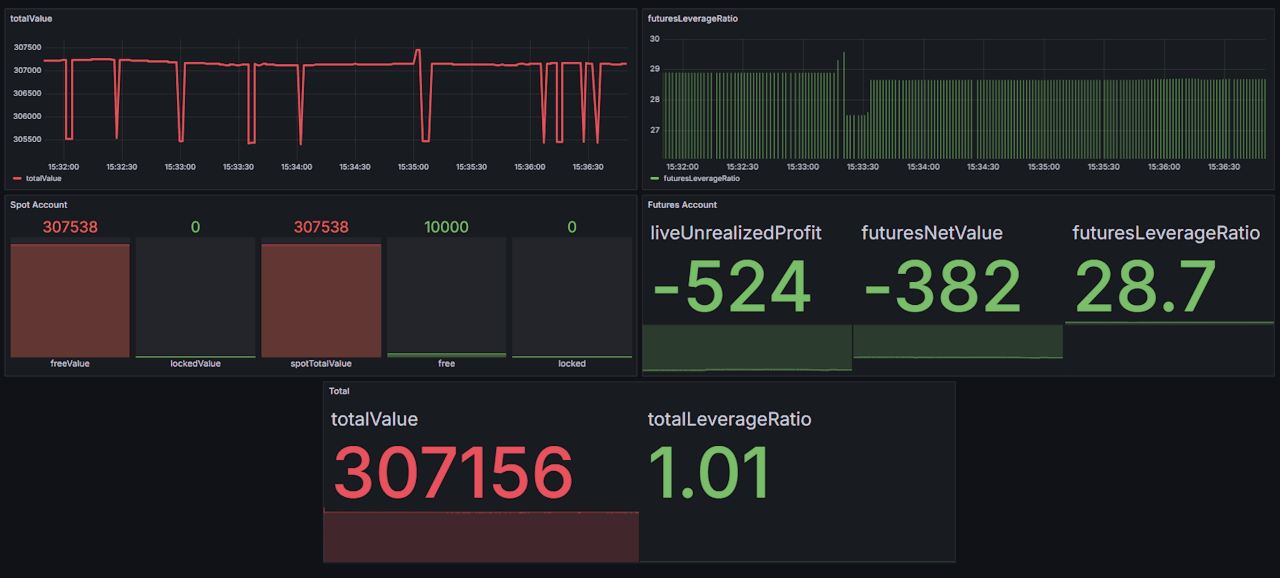Viewport: 1280px width, 578px height.
Task: Click 15:36:30 time tick in totalValue chart
Action: click(588, 167)
